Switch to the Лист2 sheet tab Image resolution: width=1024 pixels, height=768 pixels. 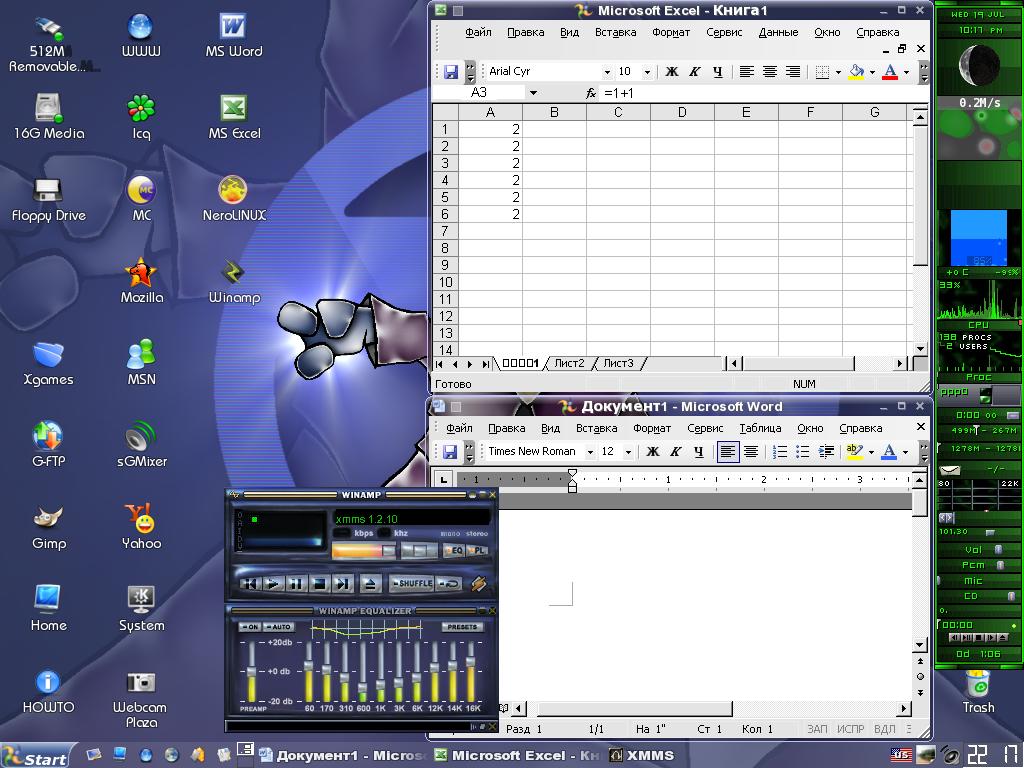click(569, 364)
